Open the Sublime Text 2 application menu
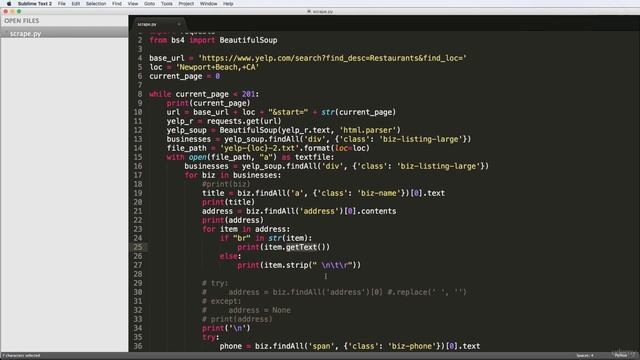Viewport: 640px width, 360px height. [35, 4]
